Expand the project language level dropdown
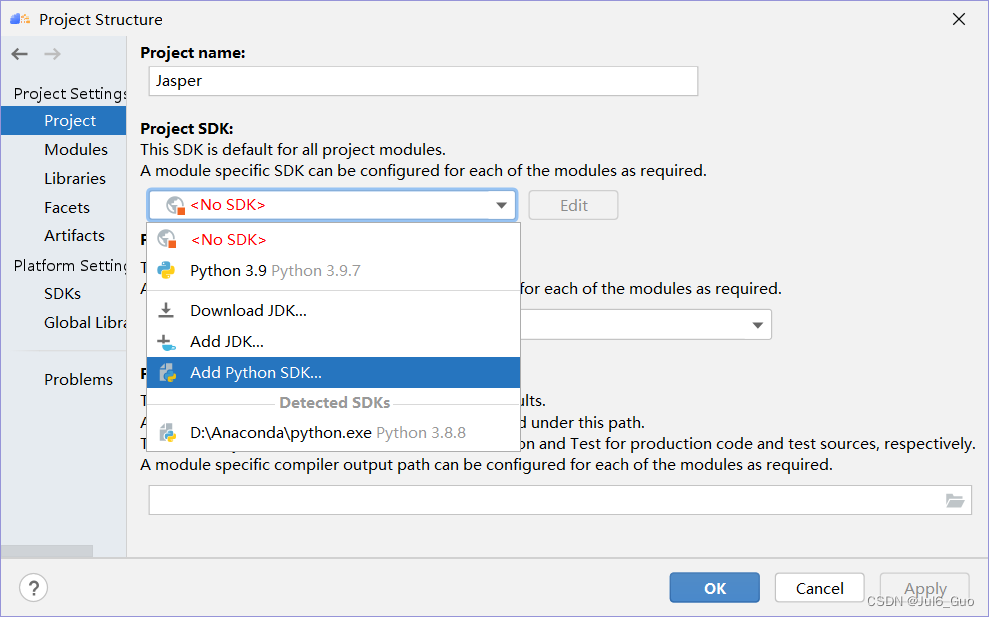 pos(758,325)
